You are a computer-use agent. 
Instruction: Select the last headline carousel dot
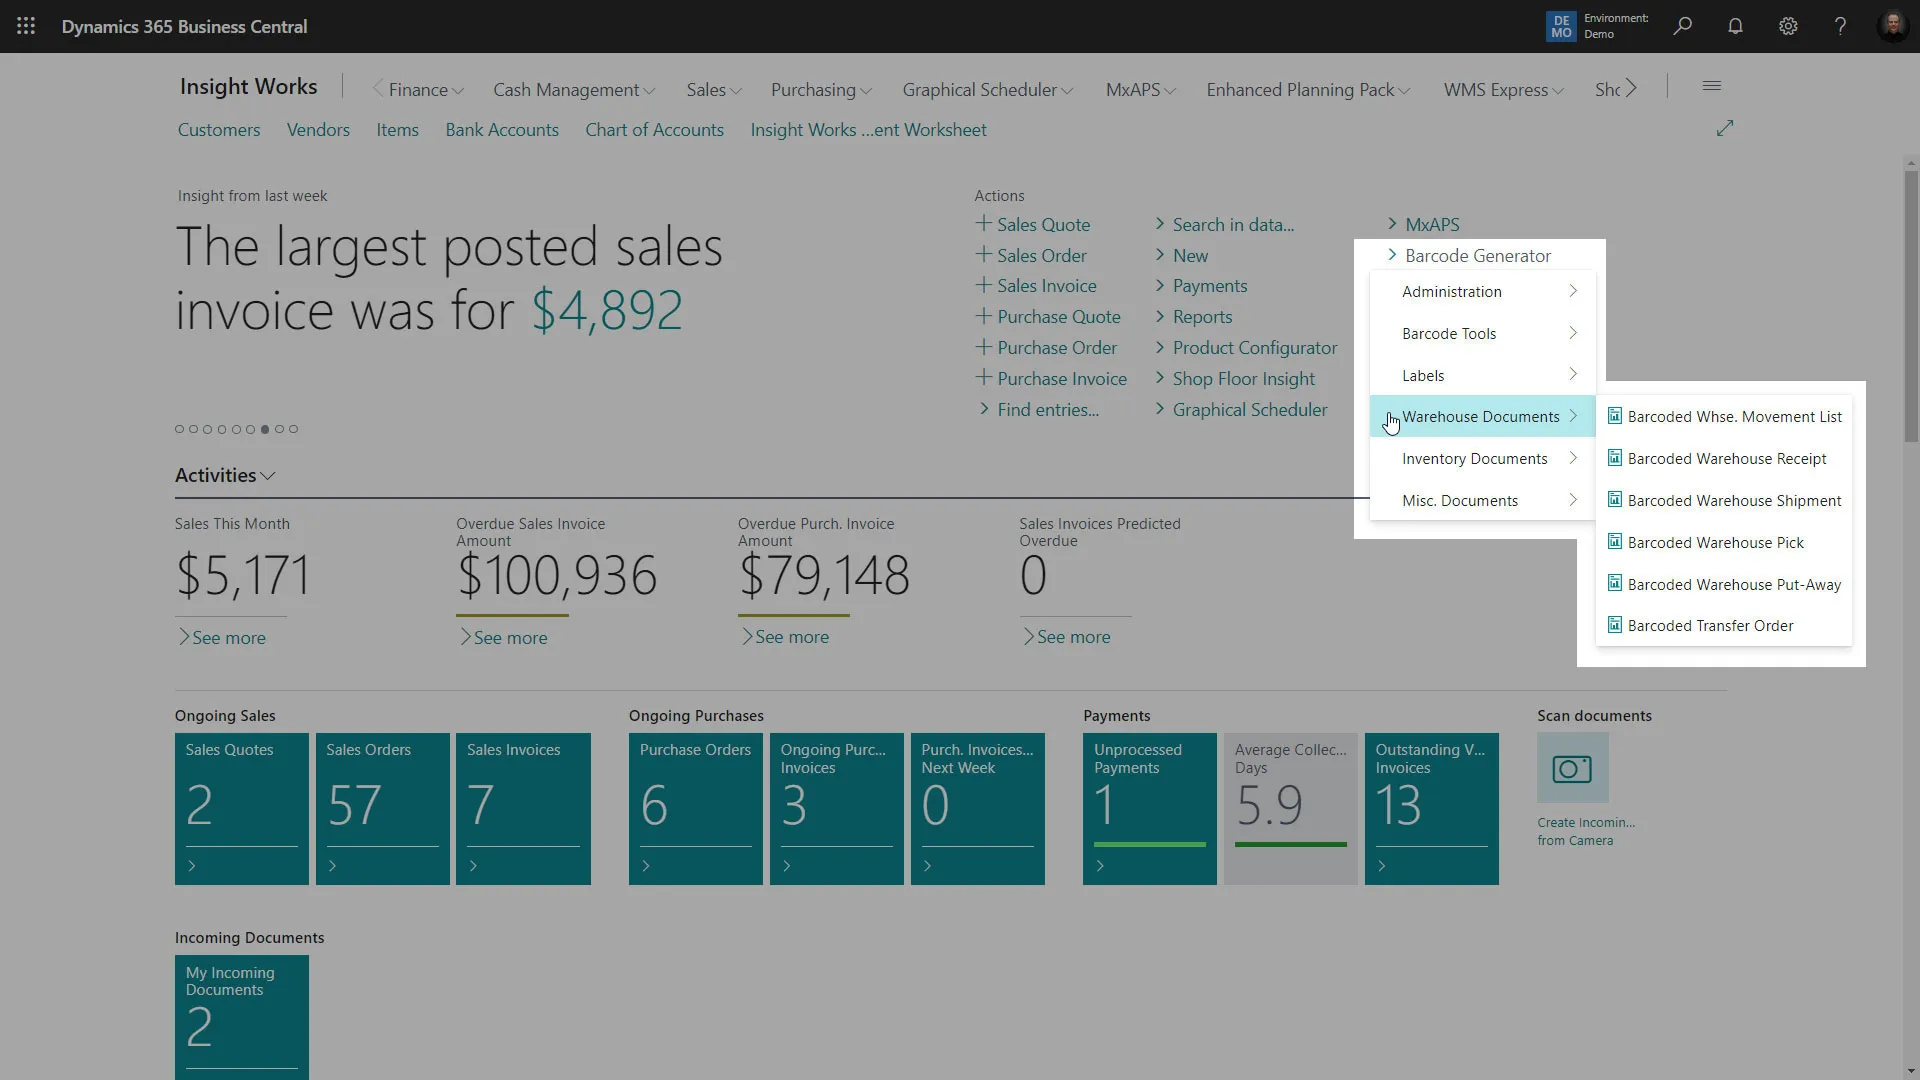click(293, 429)
